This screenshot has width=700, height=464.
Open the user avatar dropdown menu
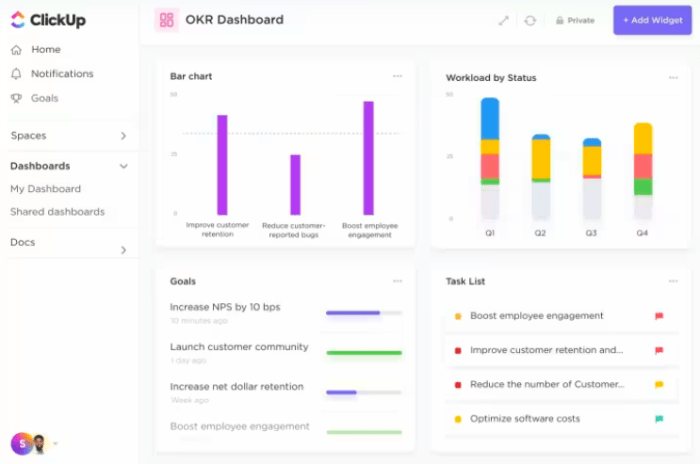[x=55, y=443]
